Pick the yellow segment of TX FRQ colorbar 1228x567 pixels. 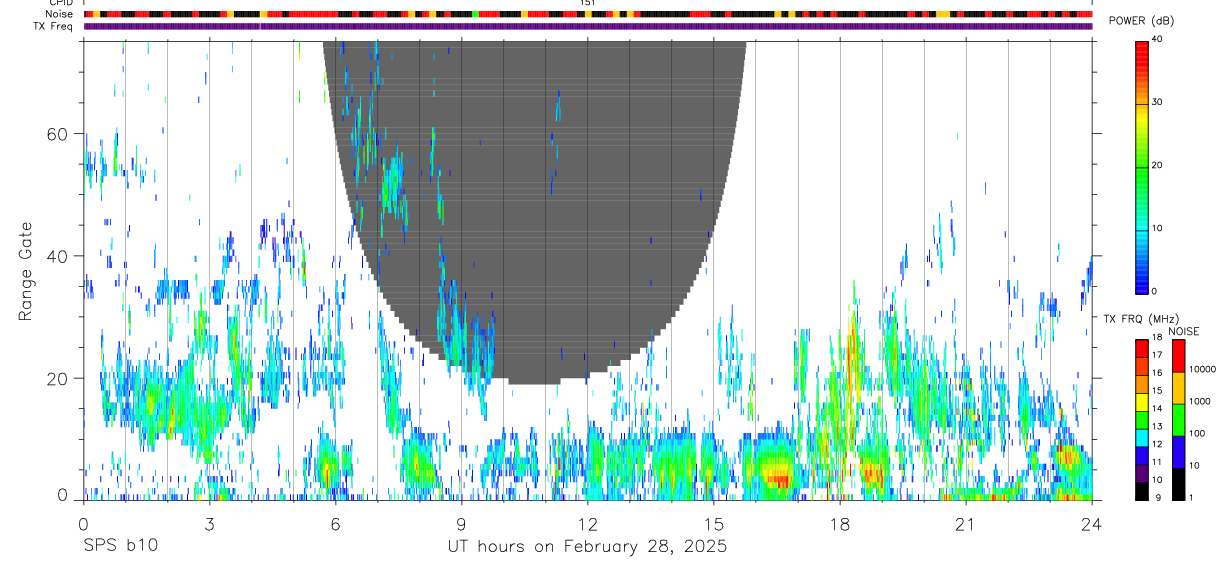point(1142,402)
